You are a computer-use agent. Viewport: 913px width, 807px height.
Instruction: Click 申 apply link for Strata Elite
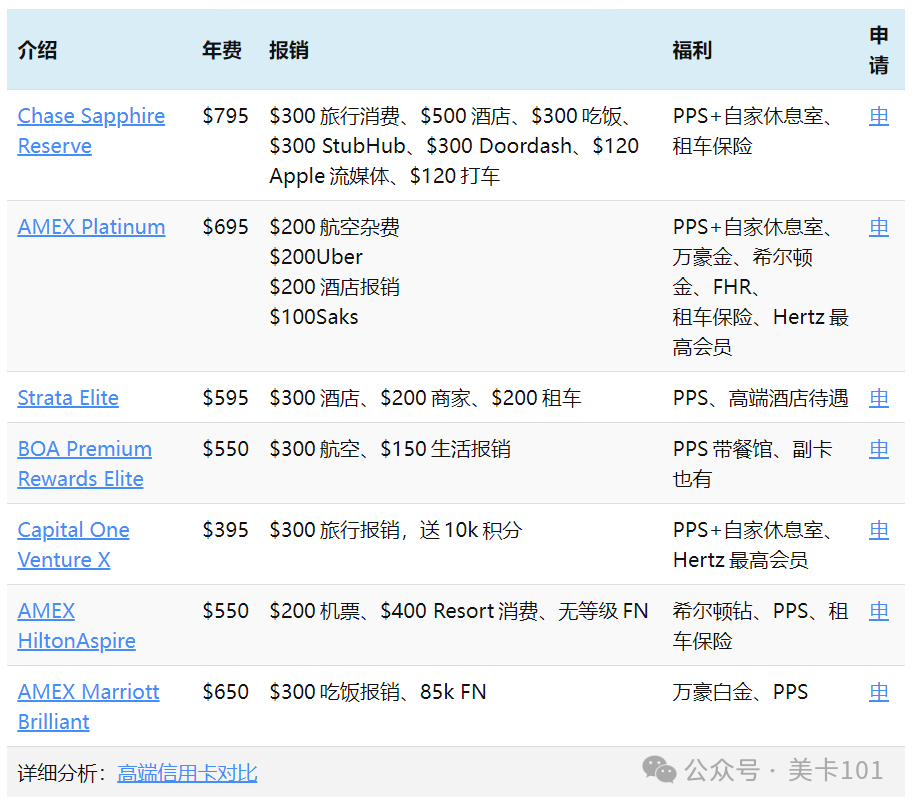[879, 398]
